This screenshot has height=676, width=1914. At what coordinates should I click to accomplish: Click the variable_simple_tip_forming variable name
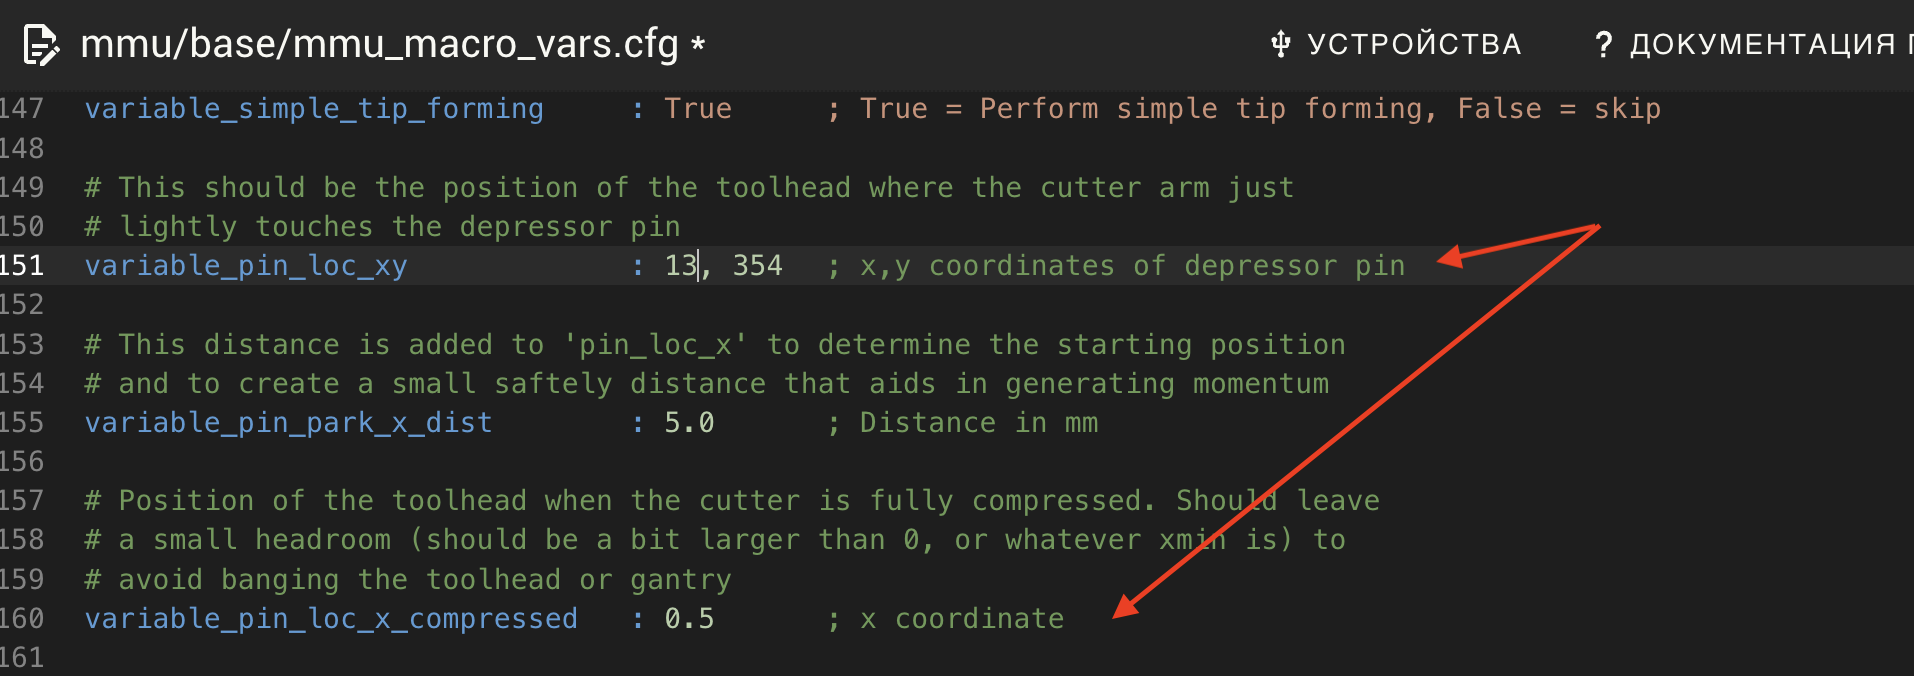314,109
